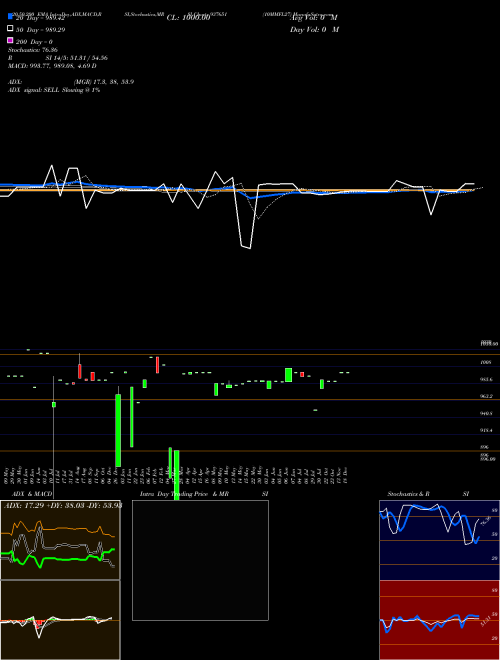Click the 1008 price axis label
The image size is (500, 660).
click(486, 362)
